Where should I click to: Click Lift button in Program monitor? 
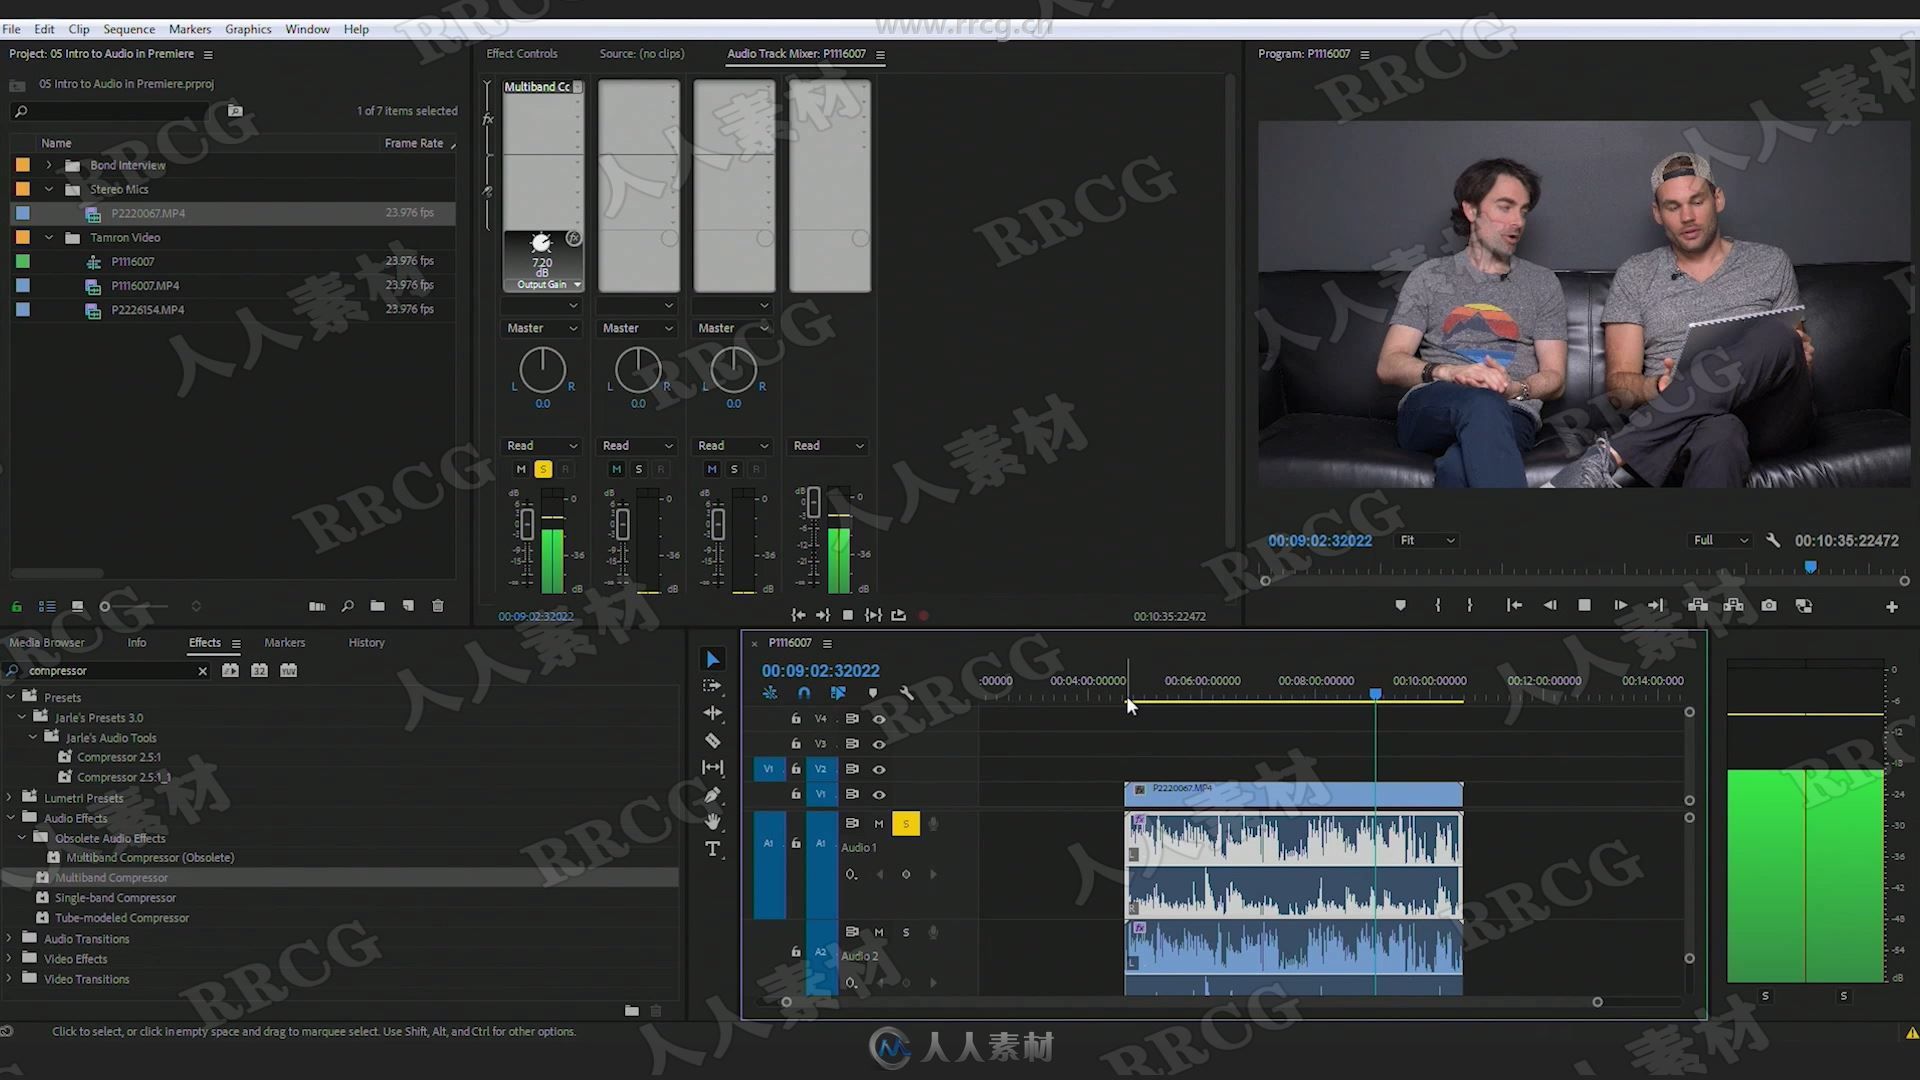1697,606
